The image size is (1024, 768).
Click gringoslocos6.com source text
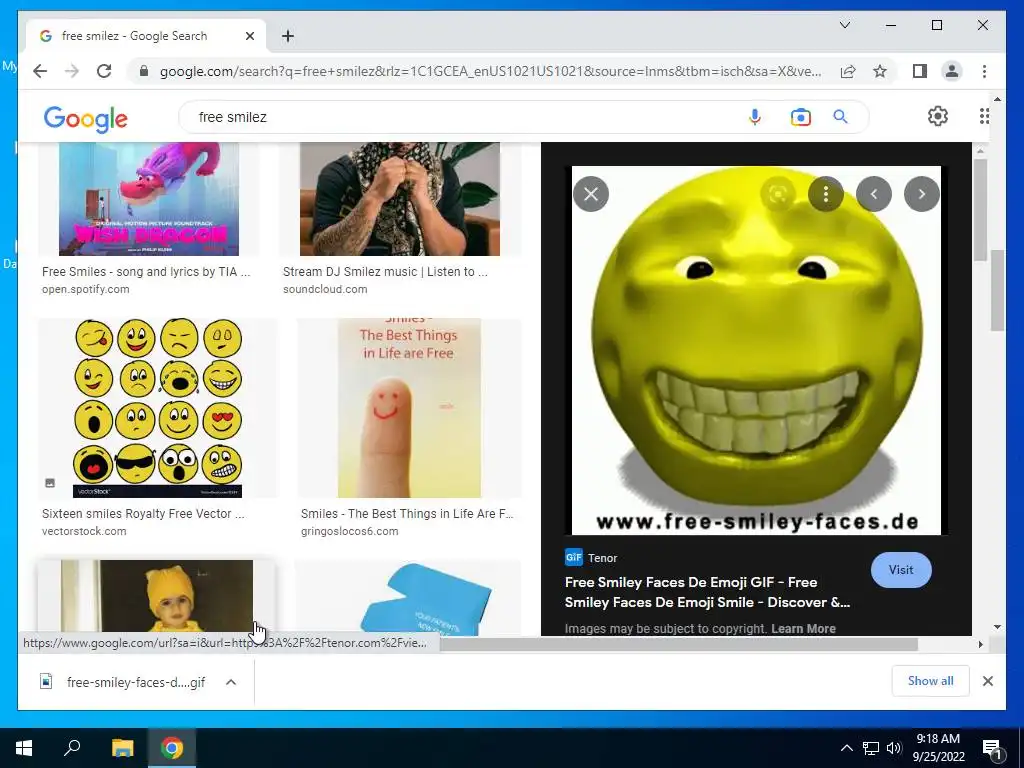pos(349,531)
